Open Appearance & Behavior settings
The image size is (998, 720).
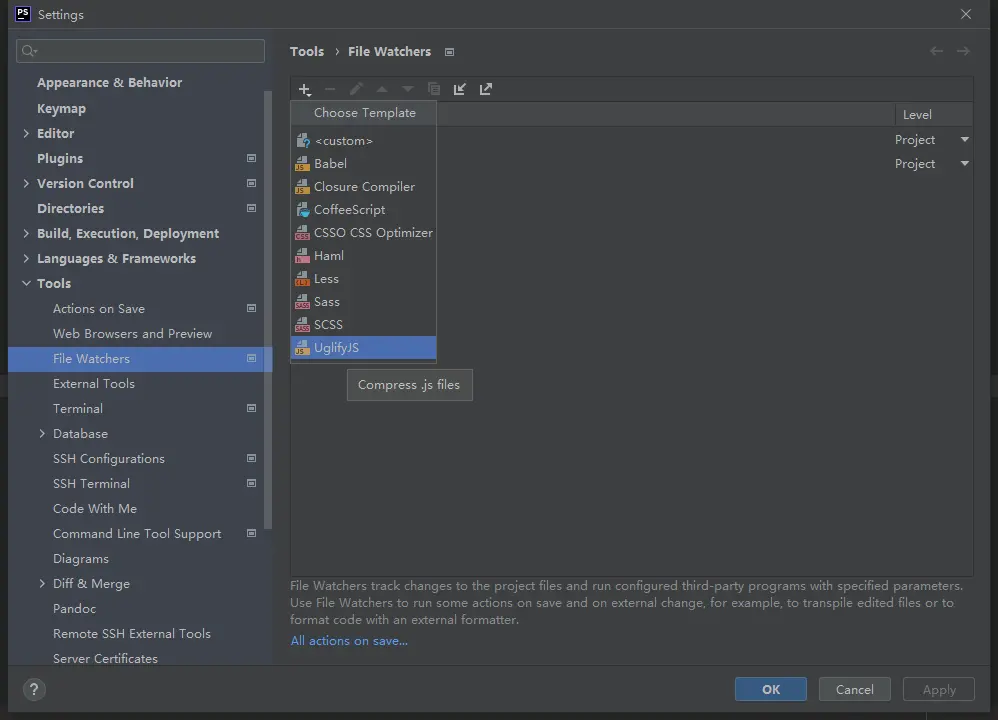tap(109, 83)
